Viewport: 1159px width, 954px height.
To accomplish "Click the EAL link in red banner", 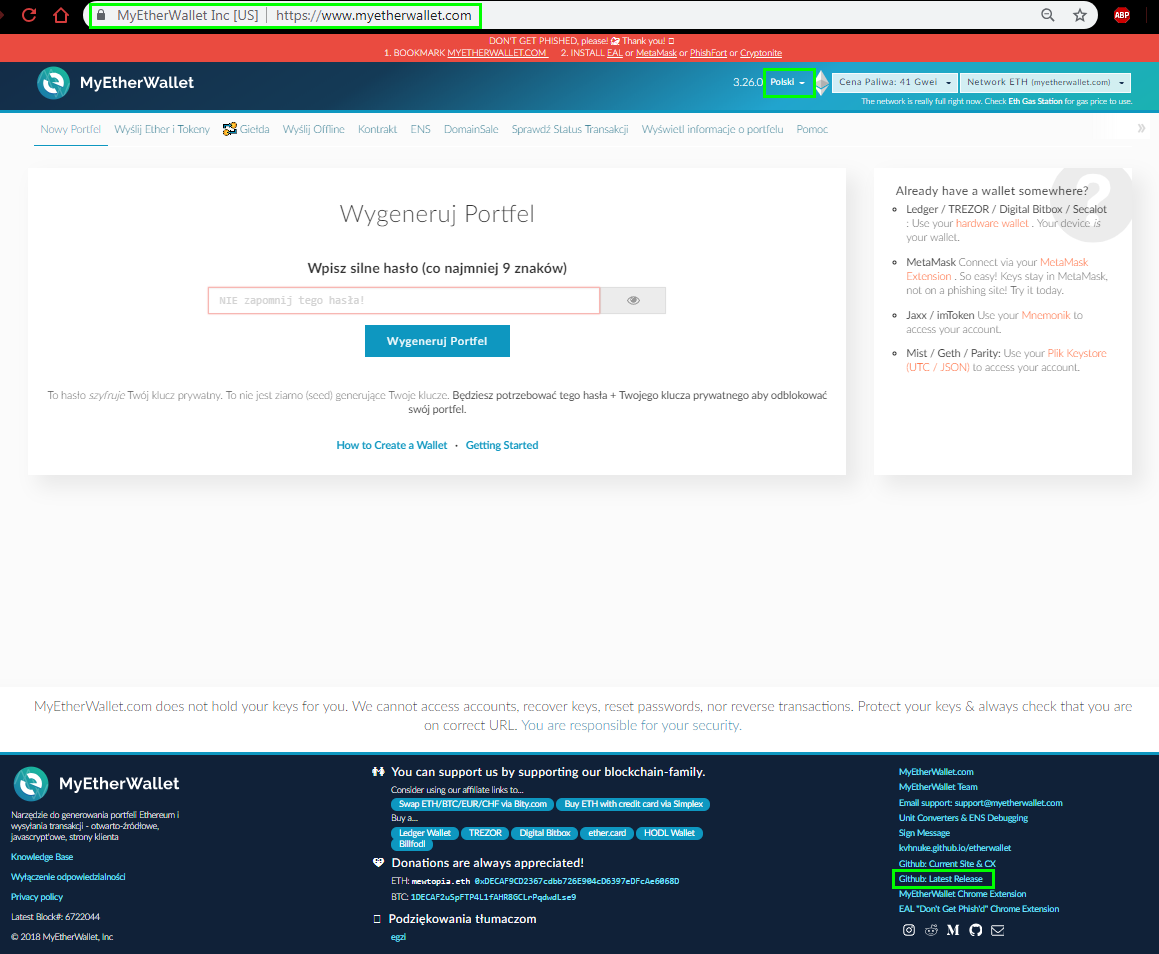I will point(615,53).
